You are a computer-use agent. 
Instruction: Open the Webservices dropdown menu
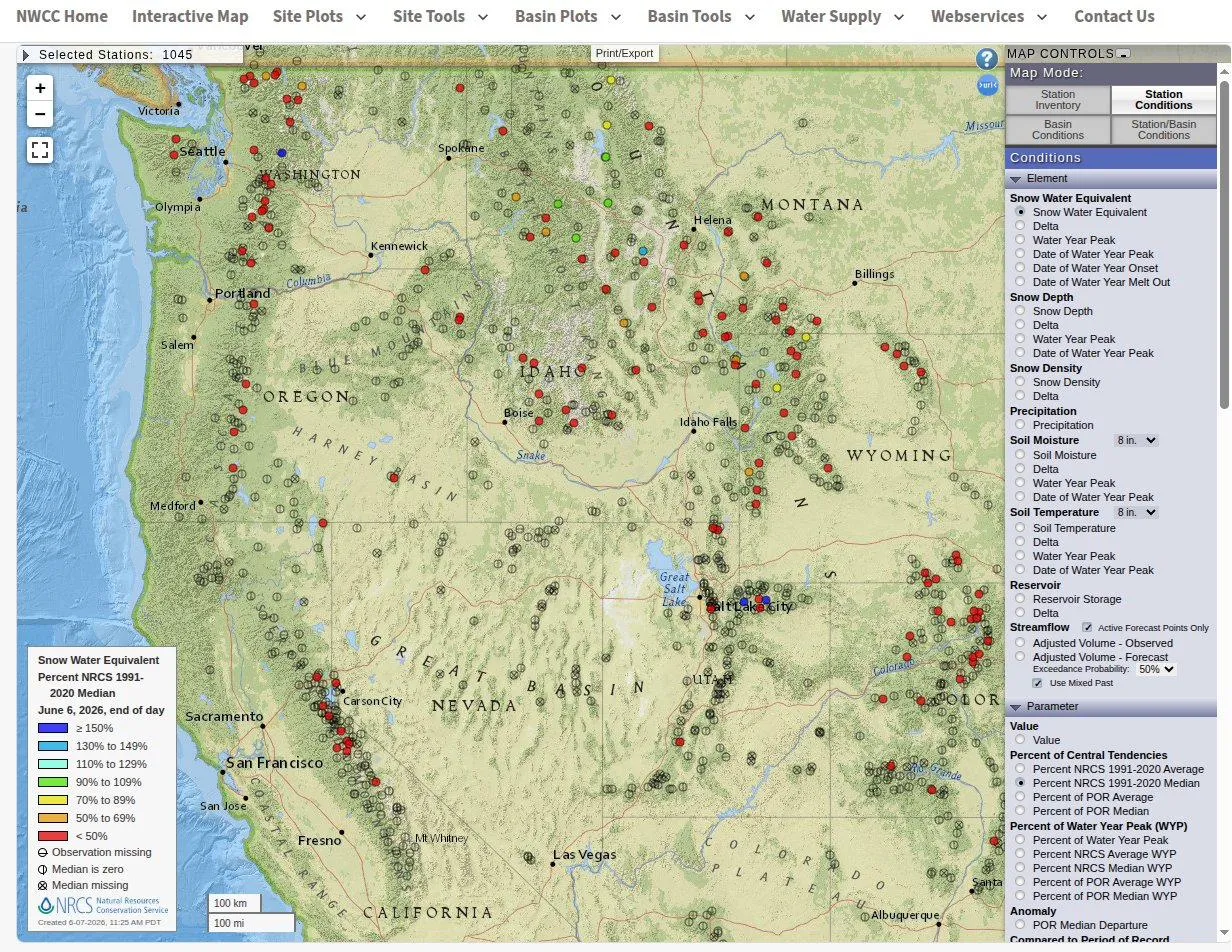989,17
